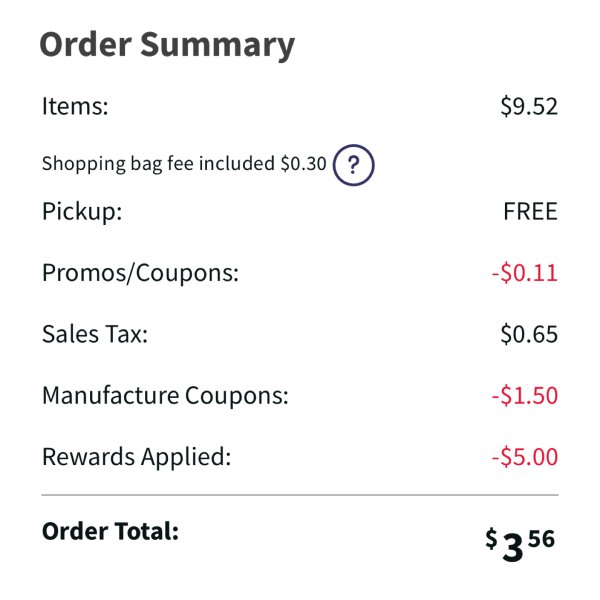The height and width of the screenshot is (600, 600).
Task: Click the Order Total label
Action: 110,532
